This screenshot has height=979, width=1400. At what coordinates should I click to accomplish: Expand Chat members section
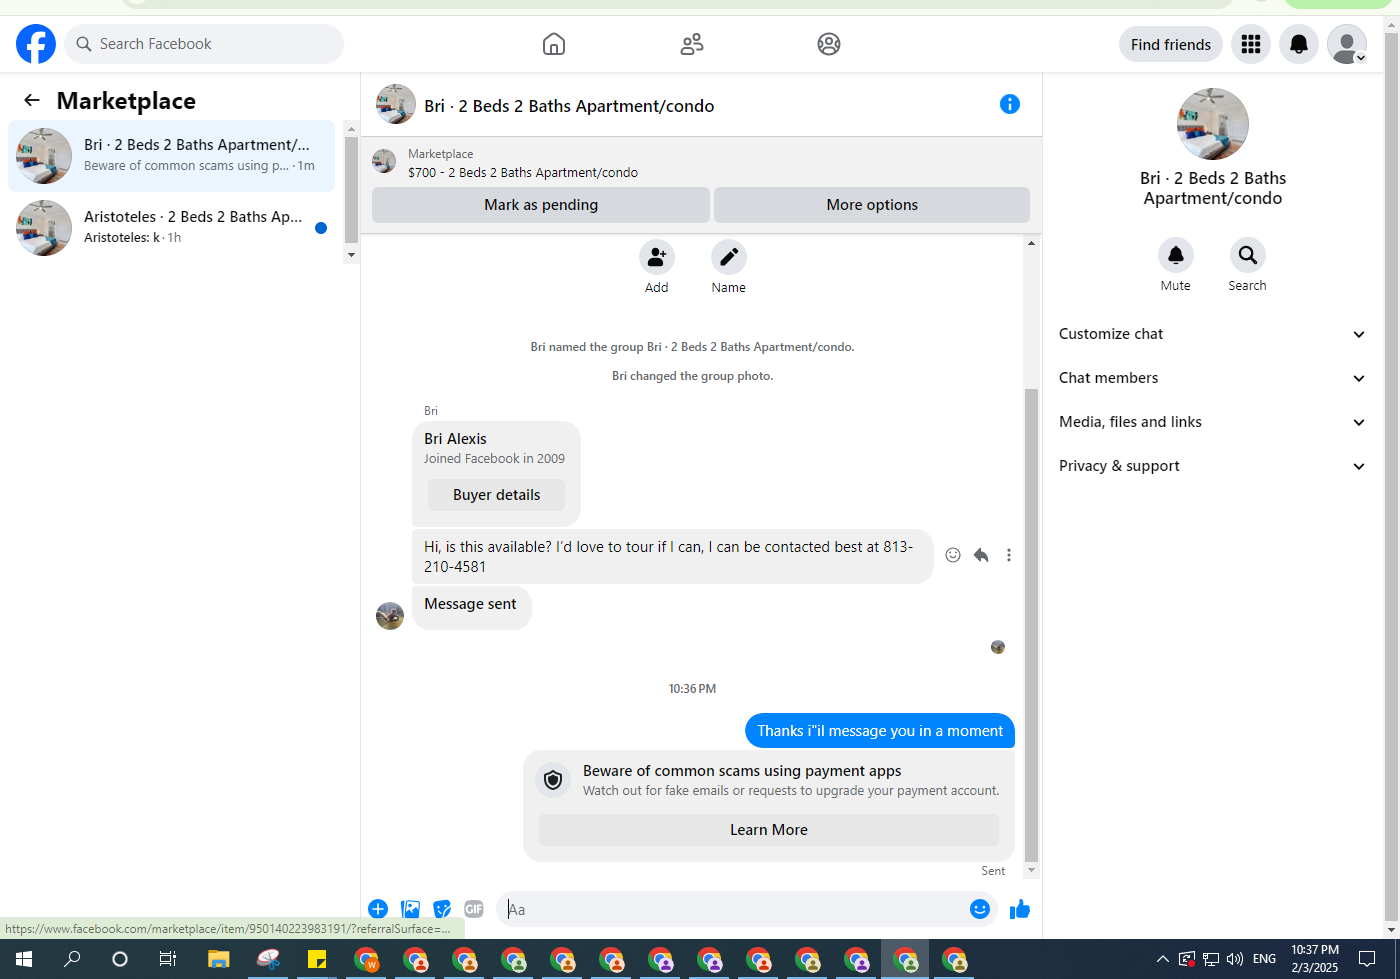pos(1212,378)
